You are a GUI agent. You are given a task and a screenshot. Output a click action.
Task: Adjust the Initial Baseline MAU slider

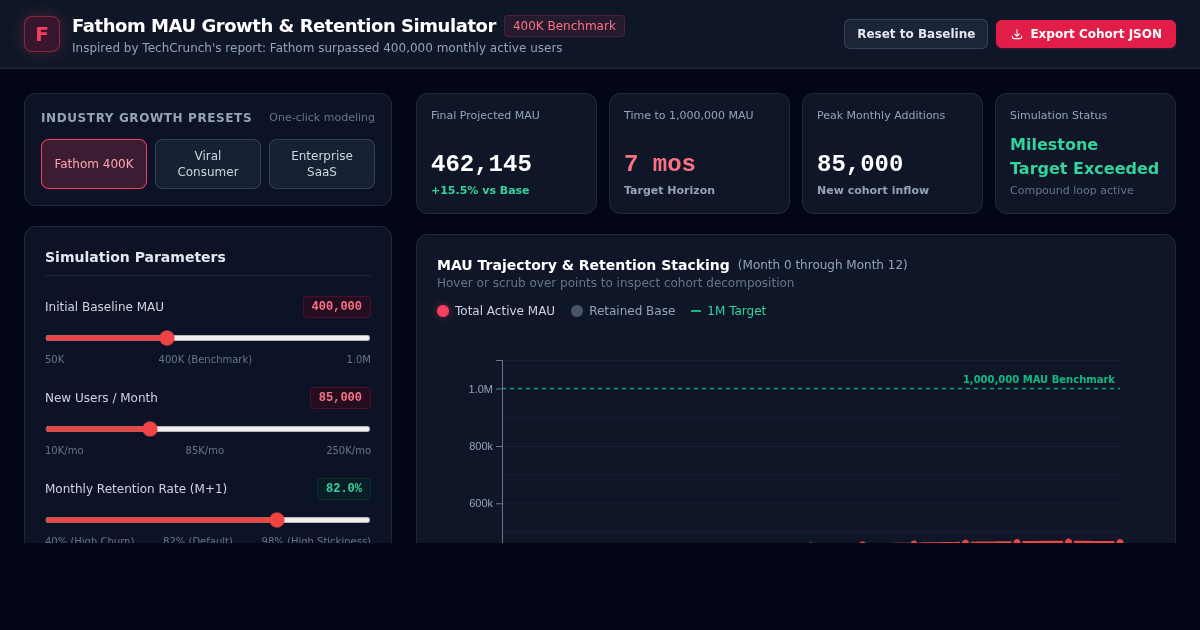pyautogui.click(x=208, y=338)
